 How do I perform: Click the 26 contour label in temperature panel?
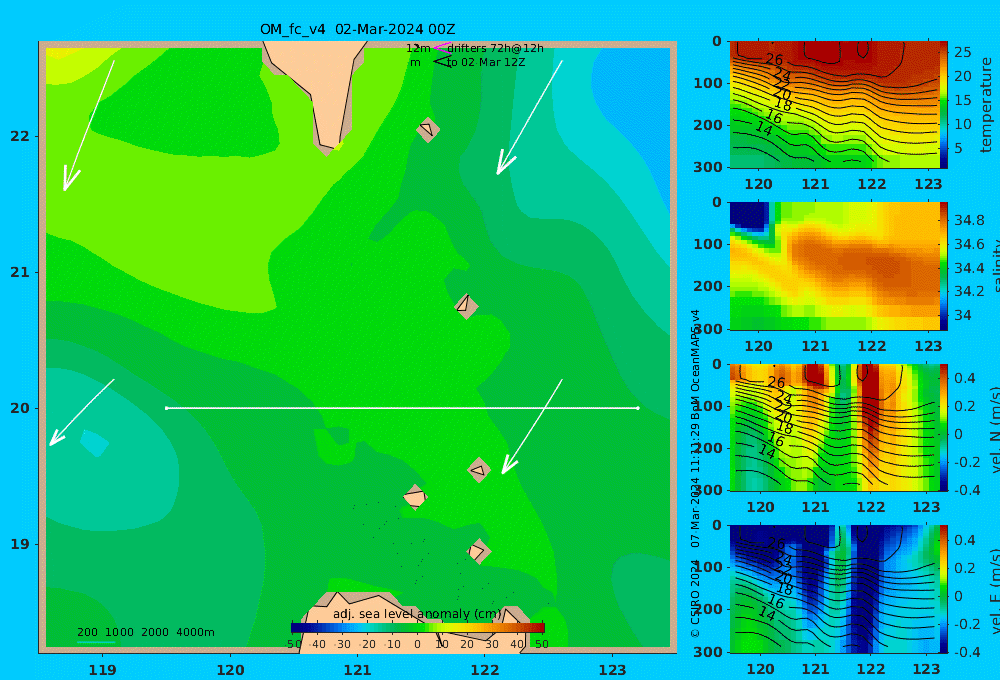tap(774, 59)
